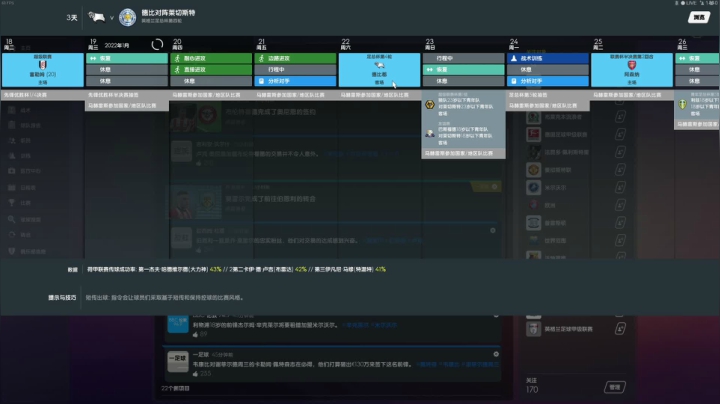Click the 一足球 source avatar in the feed
This screenshot has height=404, width=720.
click(x=178, y=362)
